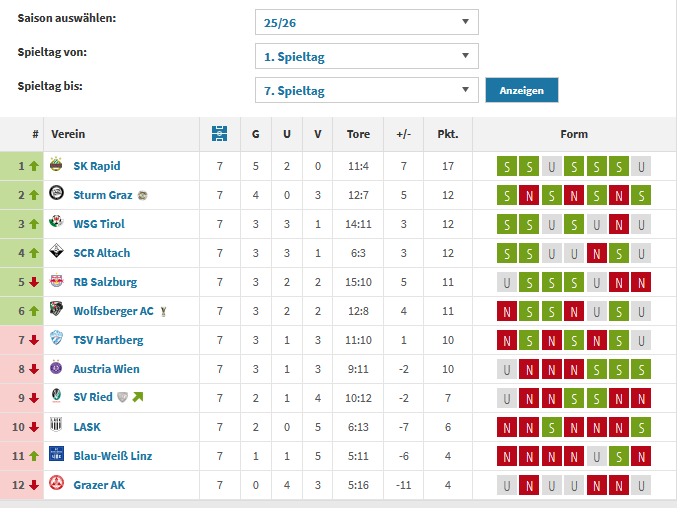Open the SCR Altach club link

pyautogui.click(x=102, y=253)
